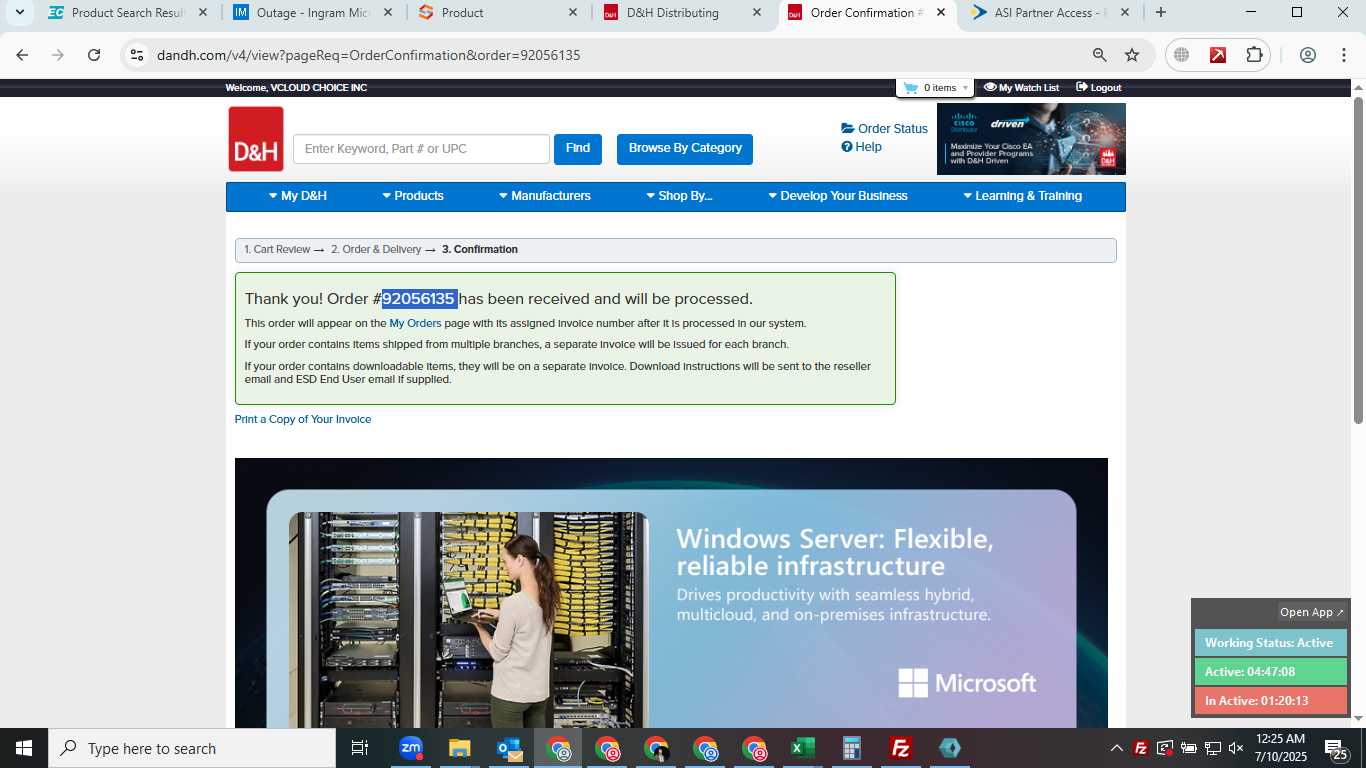This screenshot has width=1366, height=768.
Task: Click the Open App button
Action: (x=1312, y=612)
